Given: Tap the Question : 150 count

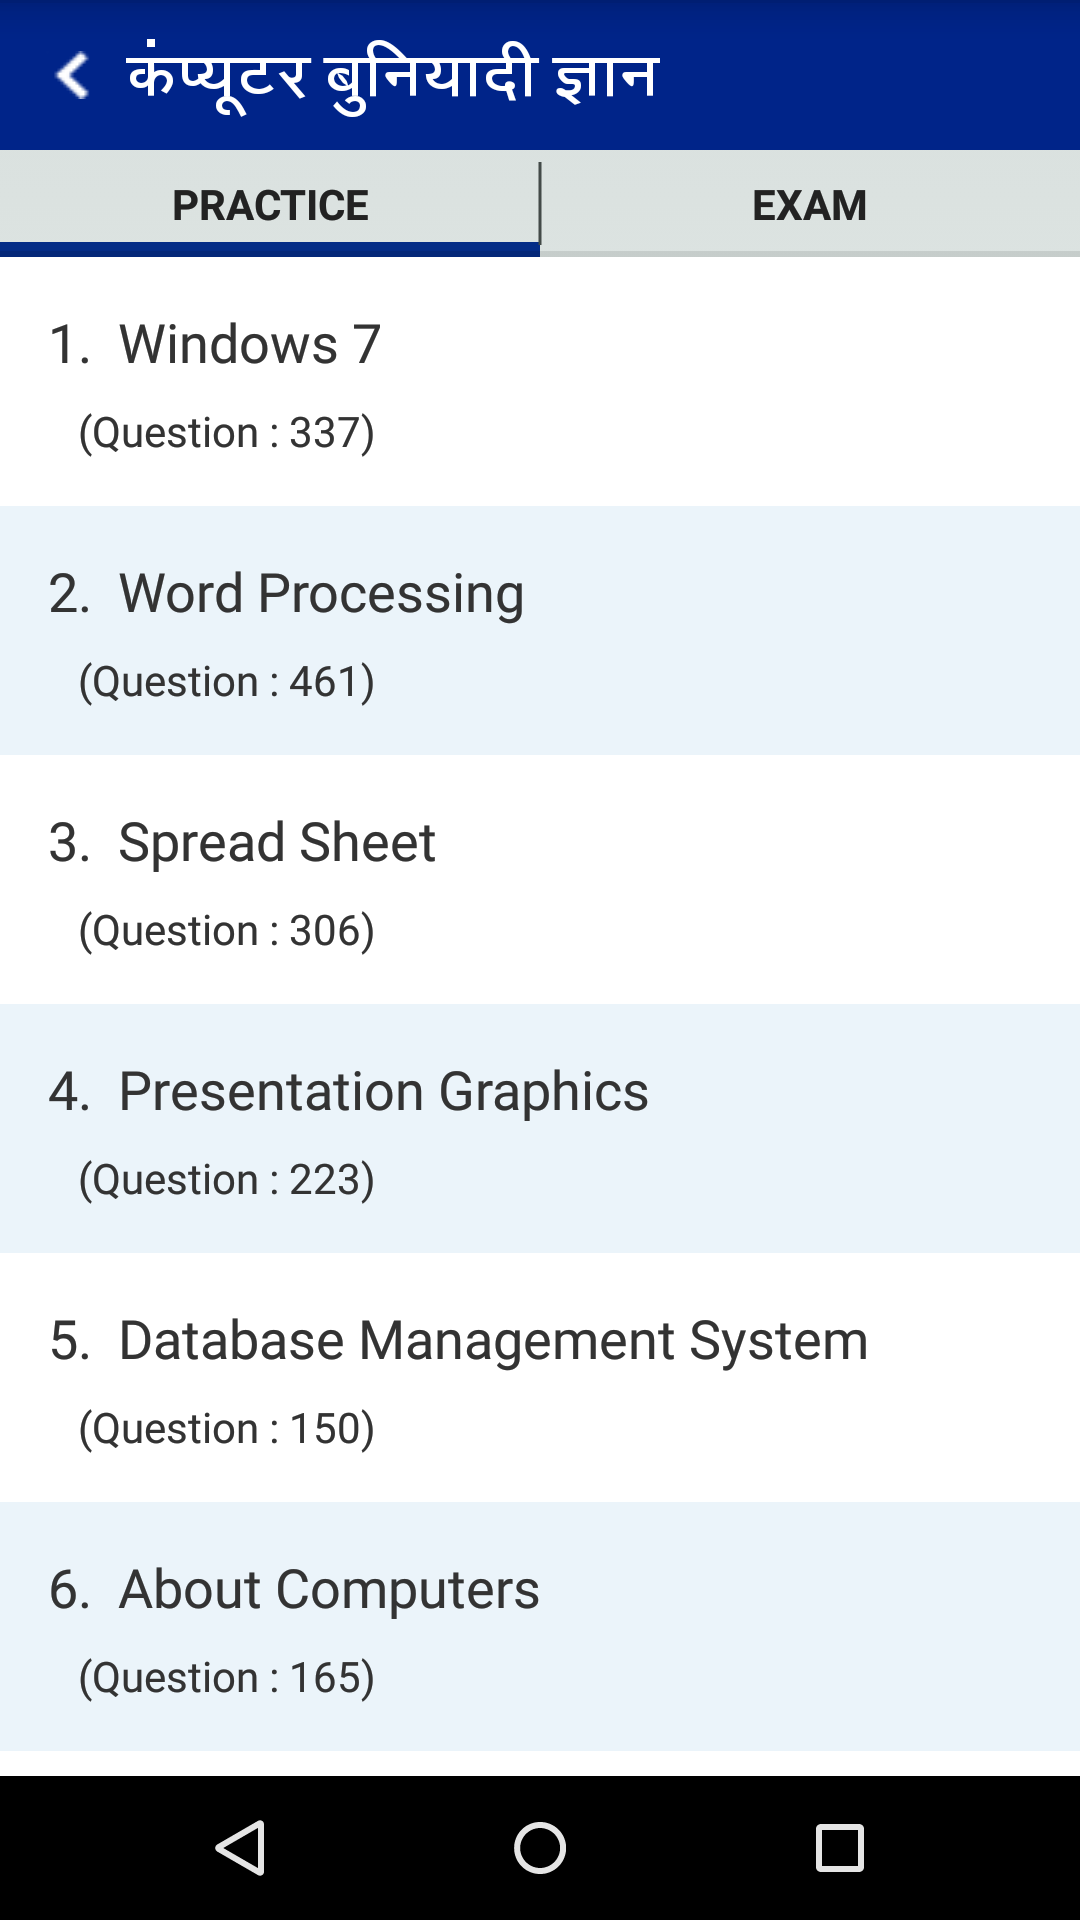Looking at the screenshot, I should coord(227,1429).
